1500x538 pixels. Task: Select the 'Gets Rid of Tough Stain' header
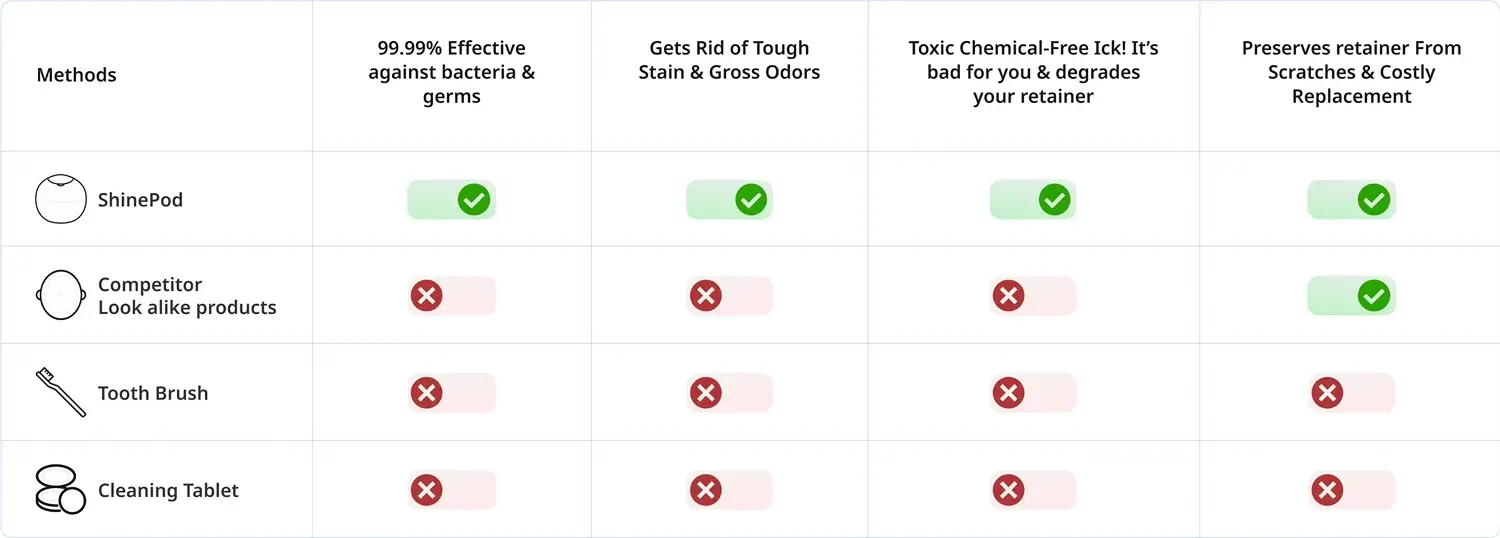click(729, 60)
